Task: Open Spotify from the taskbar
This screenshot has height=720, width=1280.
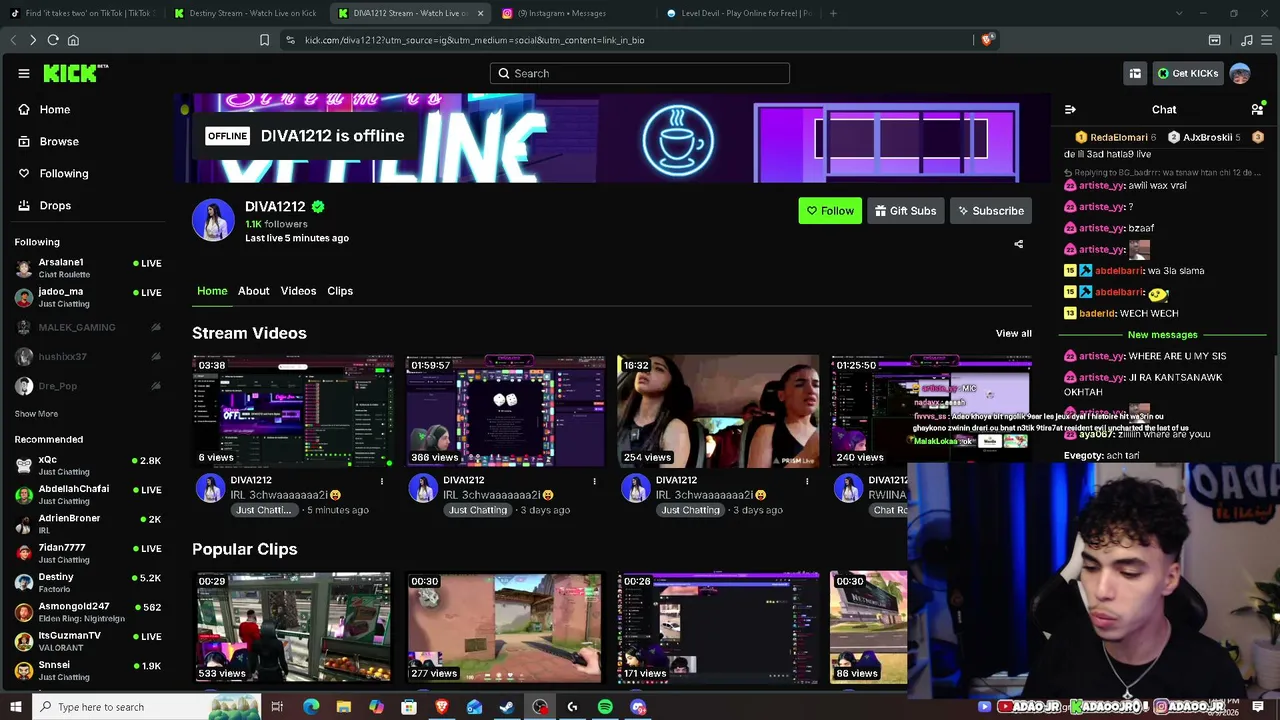Action: pyautogui.click(x=605, y=707)
